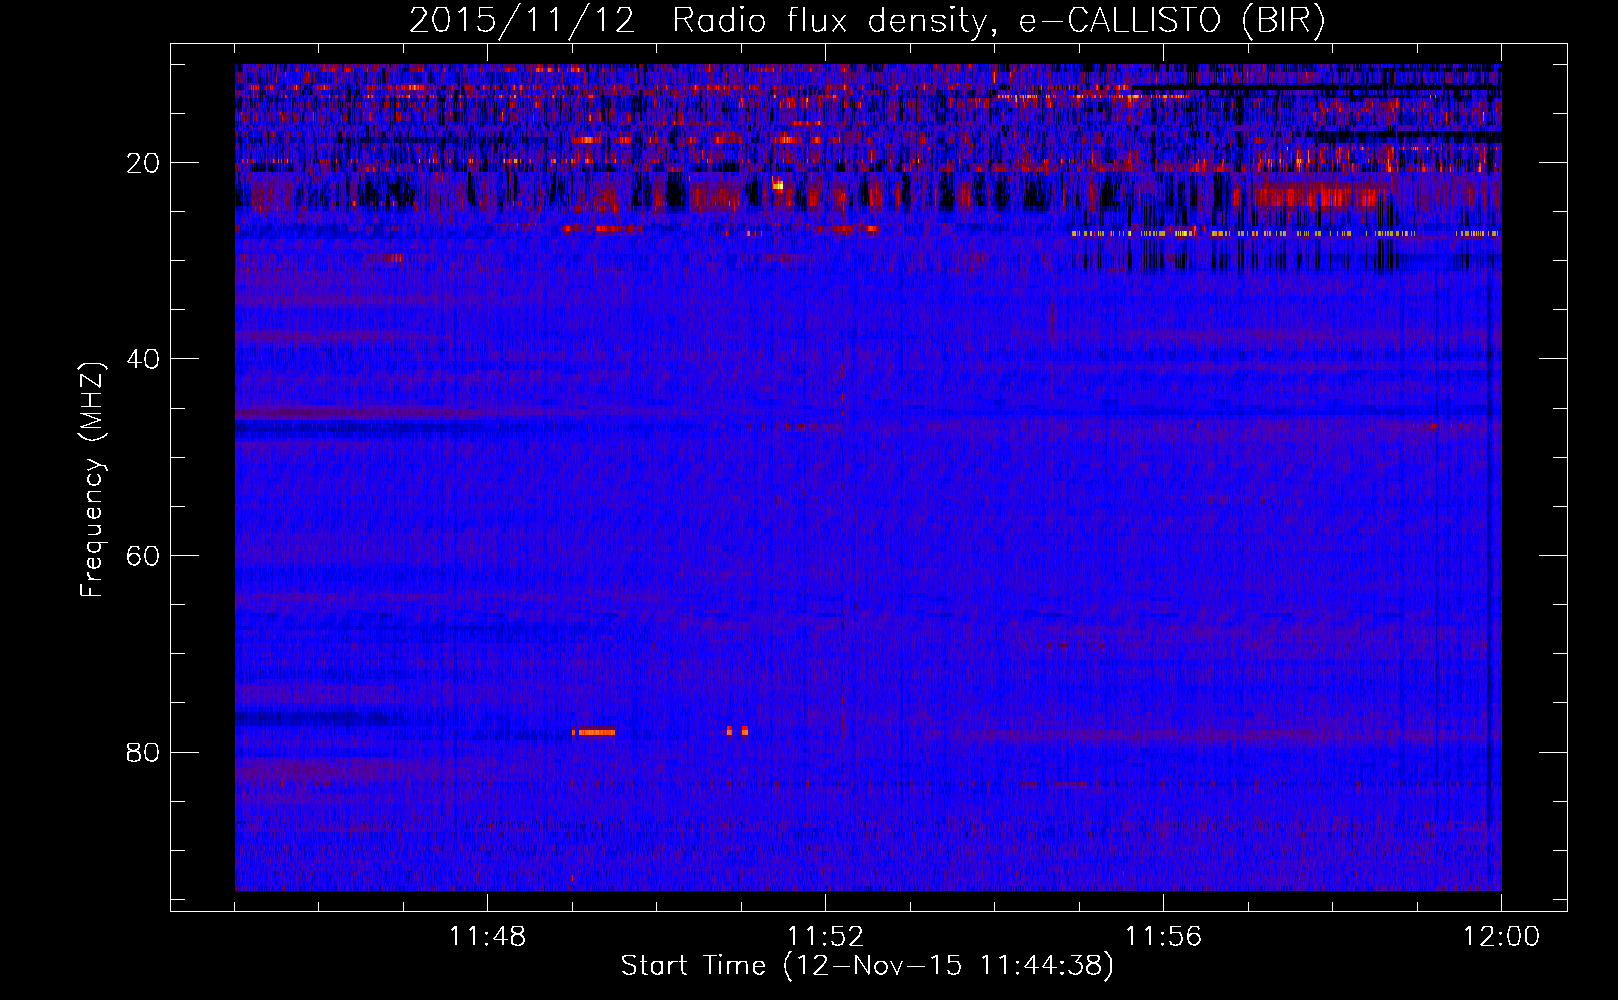This screenshot has width=1618, height=1000.
Task: Click the 20 MHz frequency tick label
Action: [144, 163]
